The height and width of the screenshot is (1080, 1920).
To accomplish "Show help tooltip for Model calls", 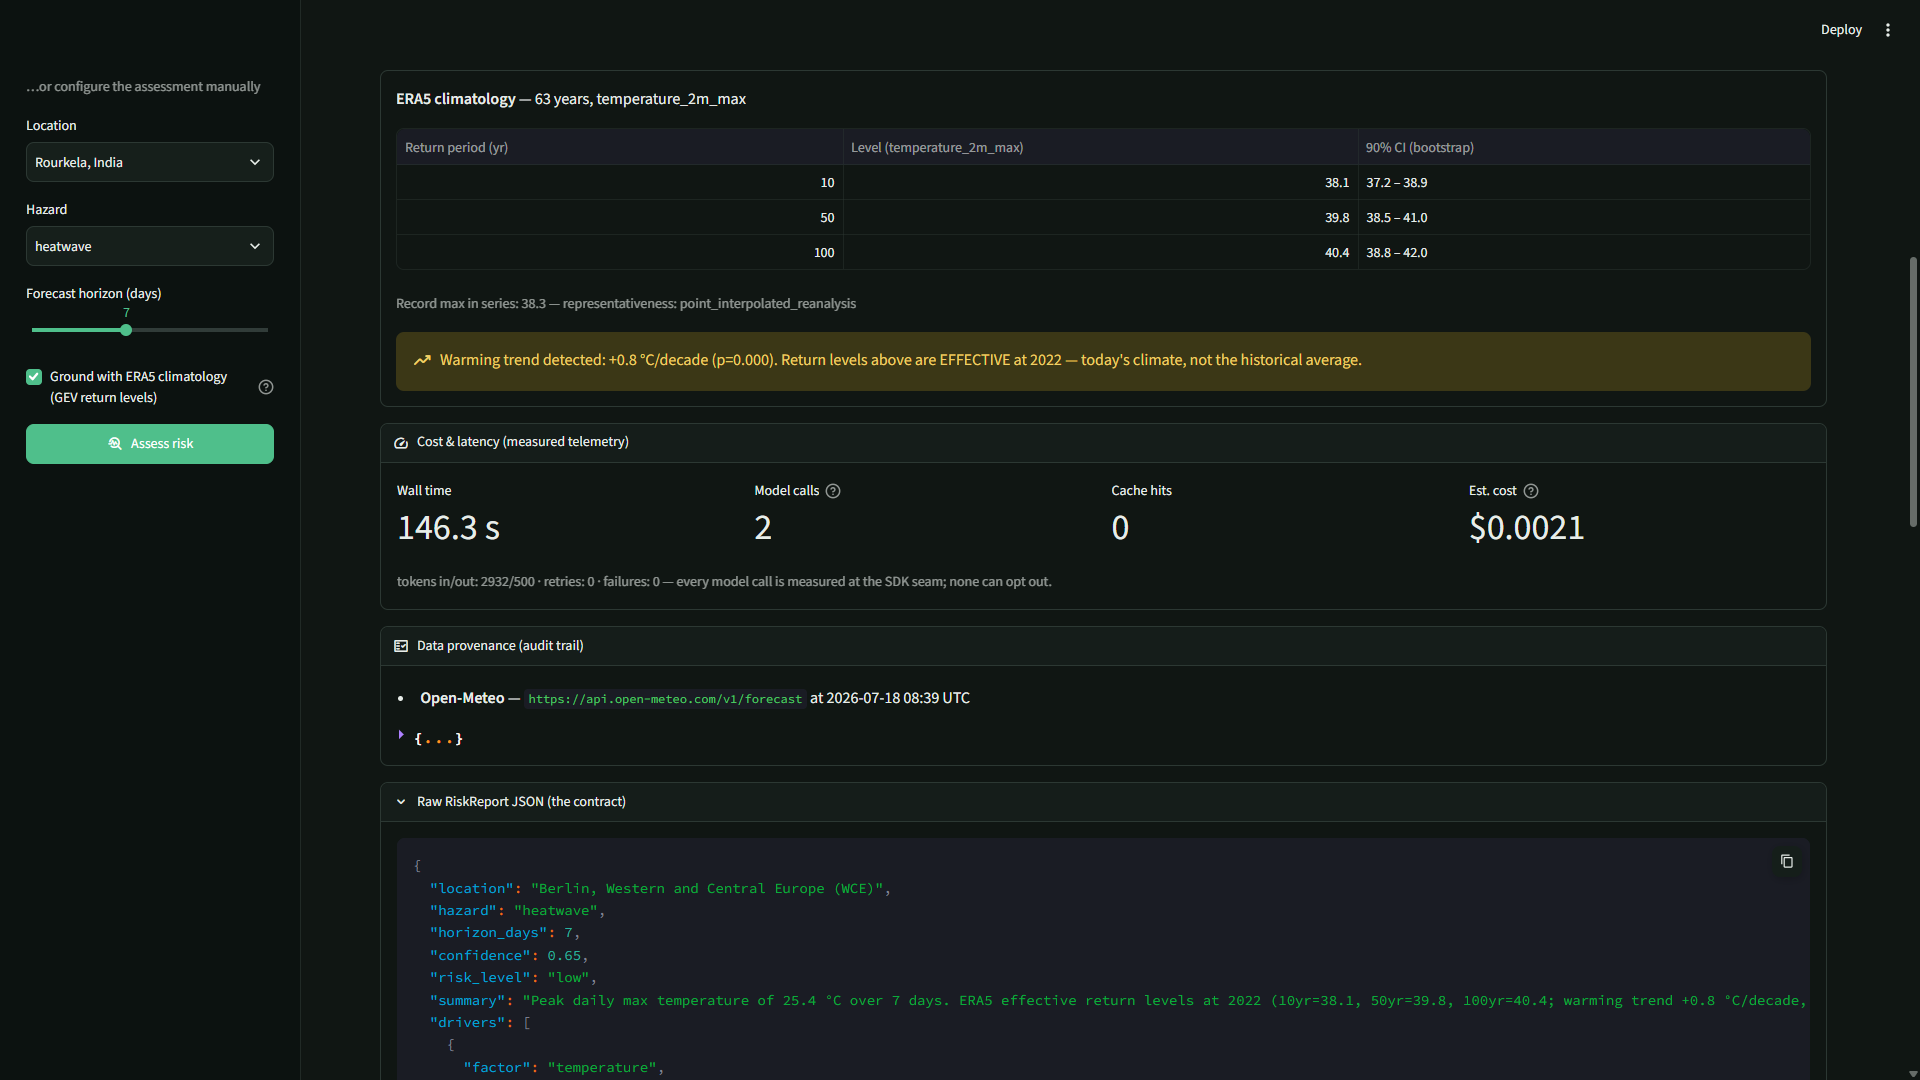I will pos(833,491).
